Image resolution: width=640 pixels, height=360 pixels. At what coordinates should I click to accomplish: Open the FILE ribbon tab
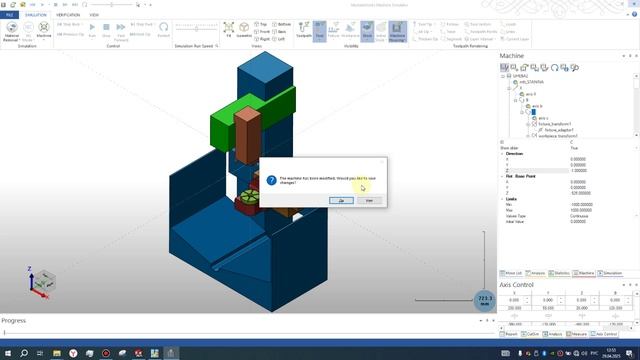(x=9, y=15)
